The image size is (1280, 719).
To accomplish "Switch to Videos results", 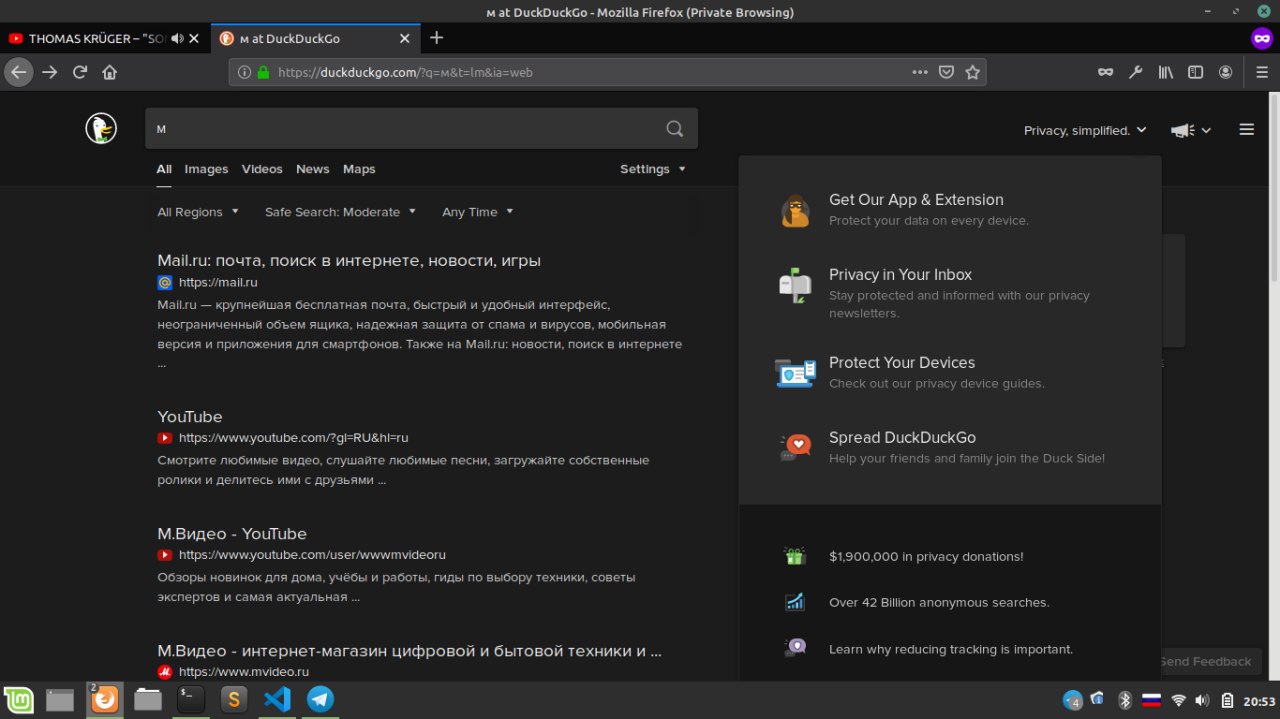I will (262, 169).
